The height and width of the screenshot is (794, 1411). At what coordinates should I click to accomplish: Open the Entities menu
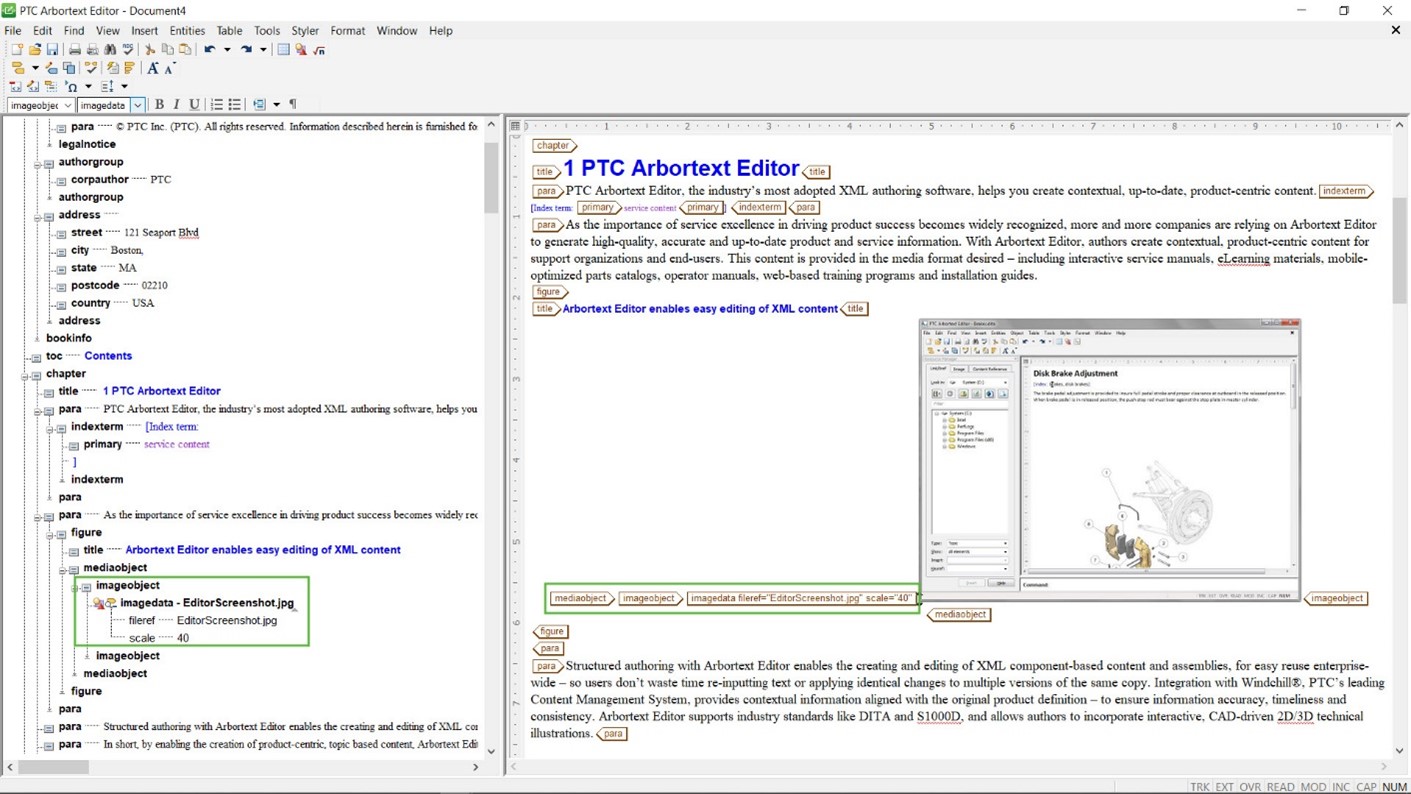tap(187, 31)
